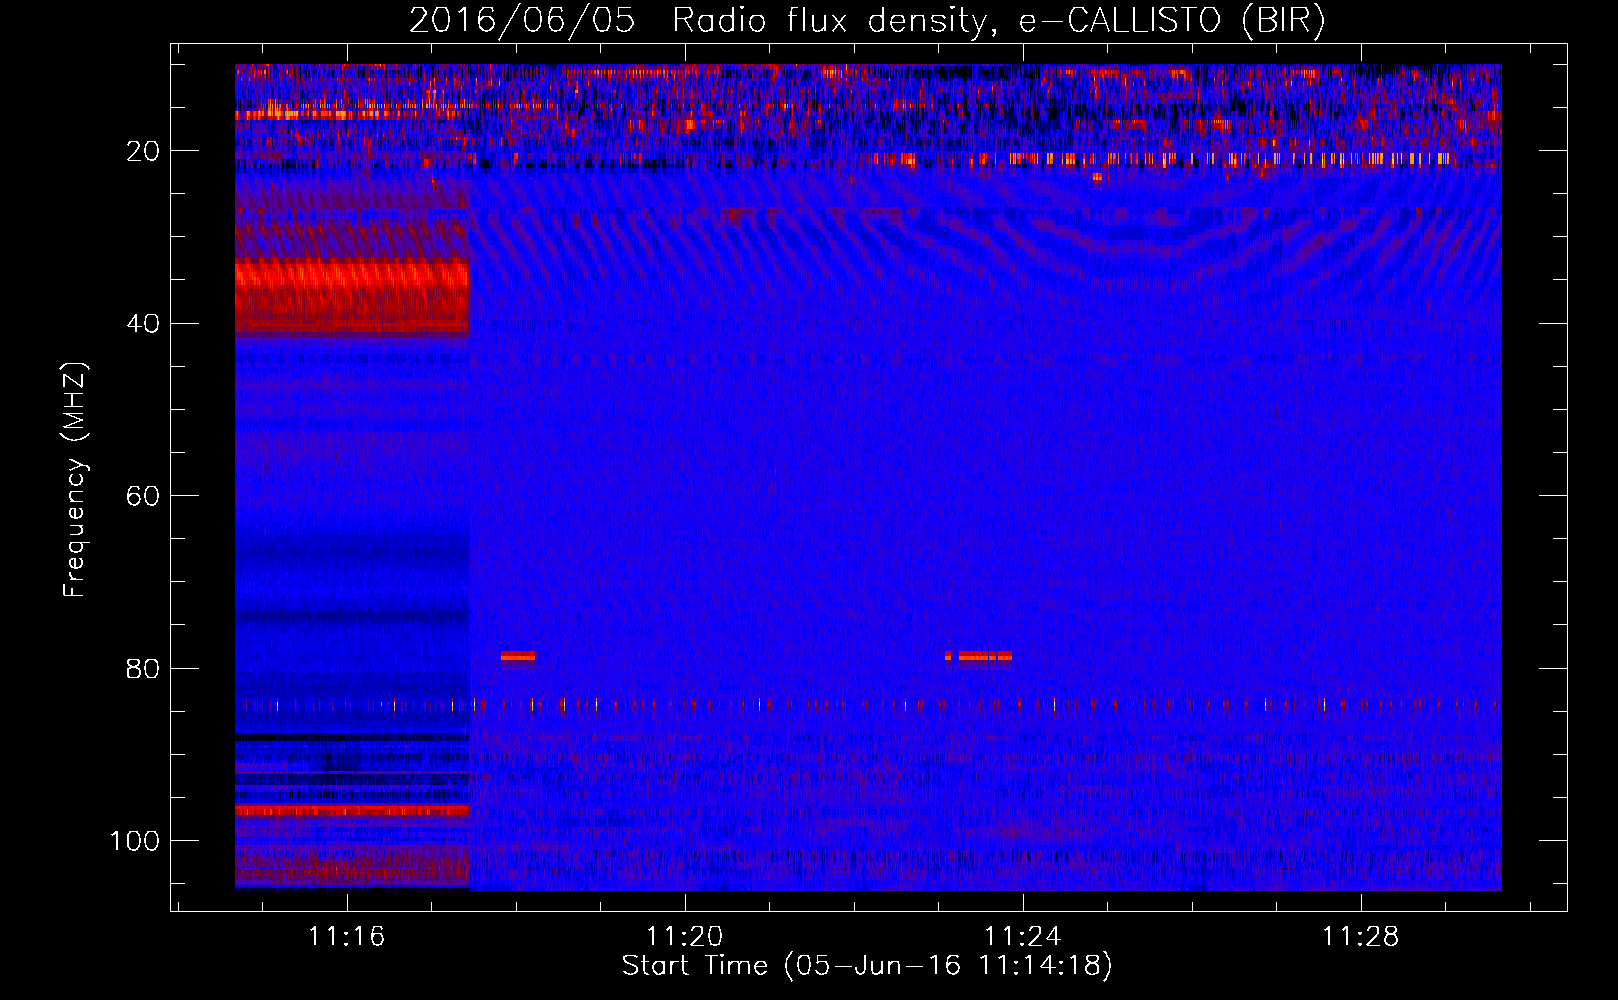1618x1000 pixels.
Task: Click the 60 MHz frequency tick label
Action: 143,496
